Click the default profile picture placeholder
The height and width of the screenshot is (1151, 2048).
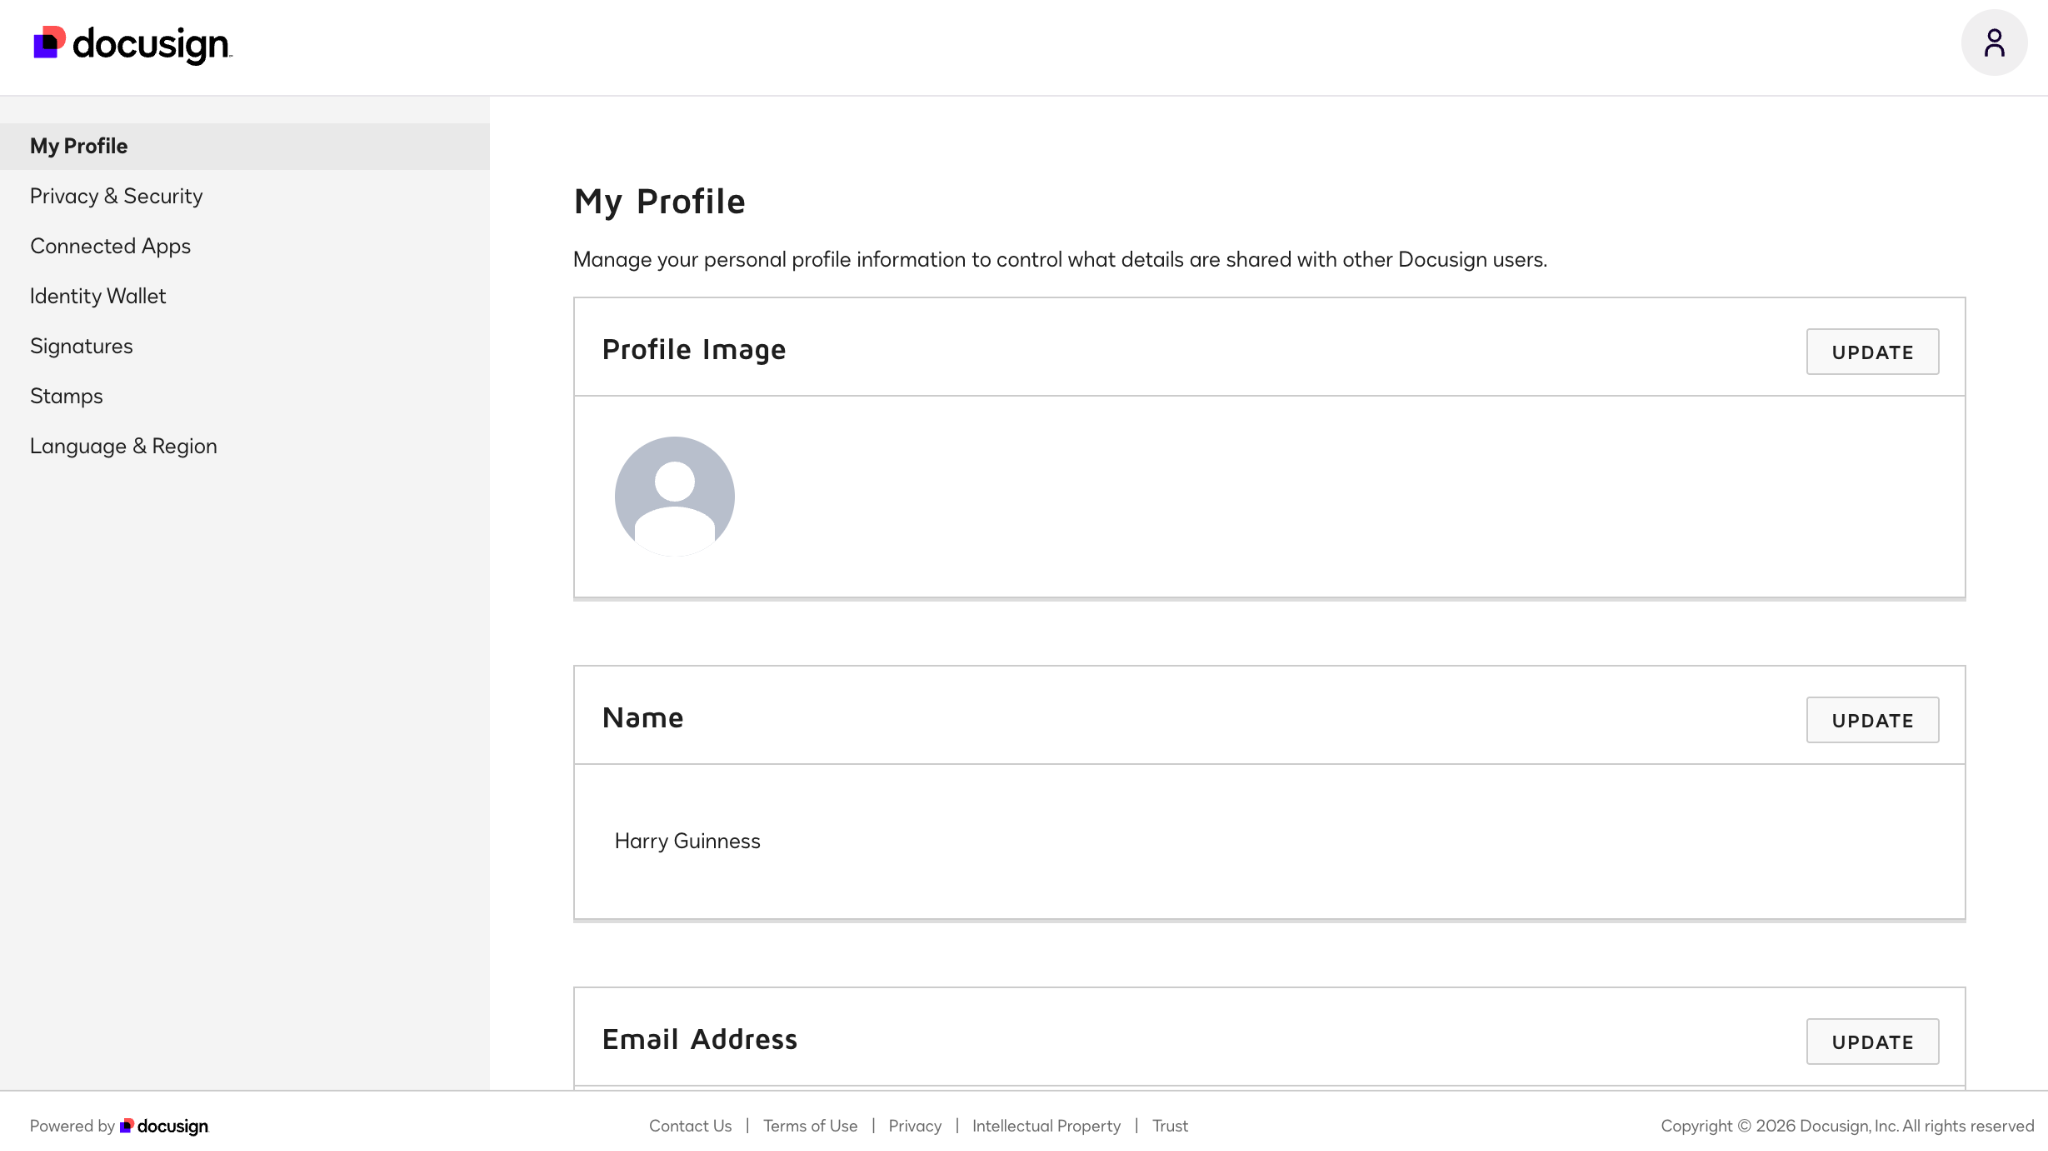tap(675, 496)
